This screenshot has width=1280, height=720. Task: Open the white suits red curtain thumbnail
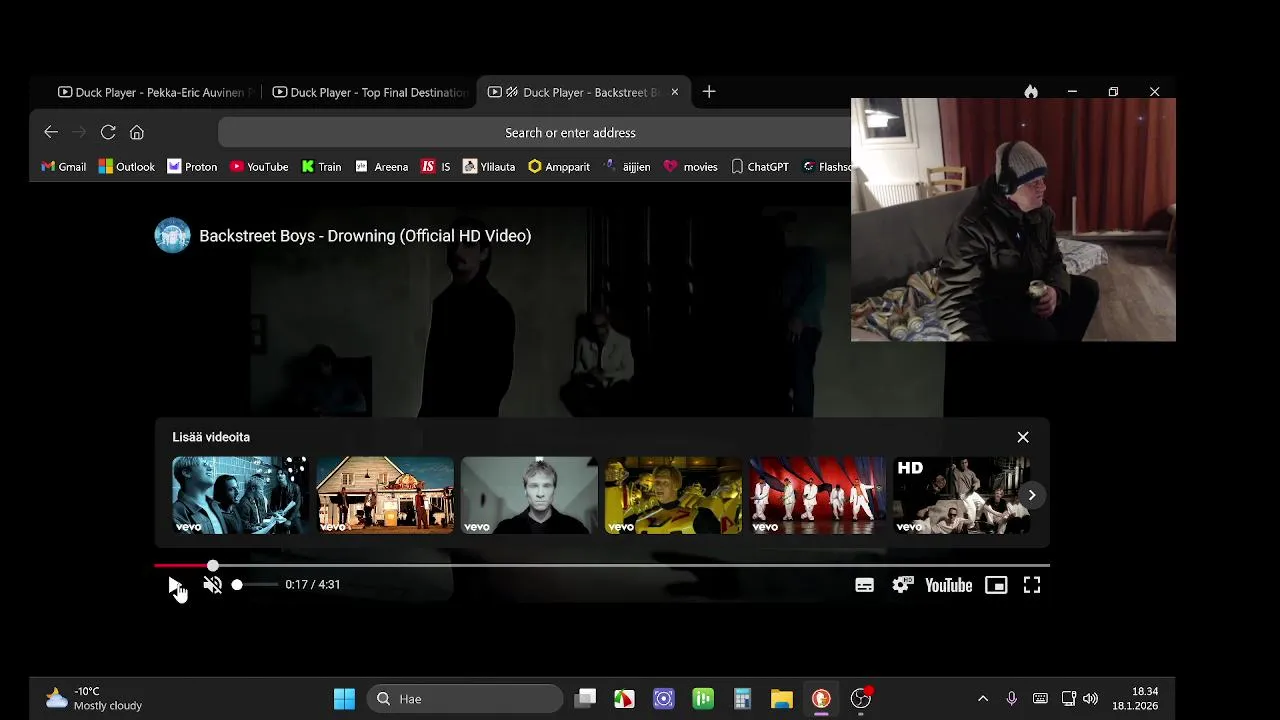(x=817, y=495)
